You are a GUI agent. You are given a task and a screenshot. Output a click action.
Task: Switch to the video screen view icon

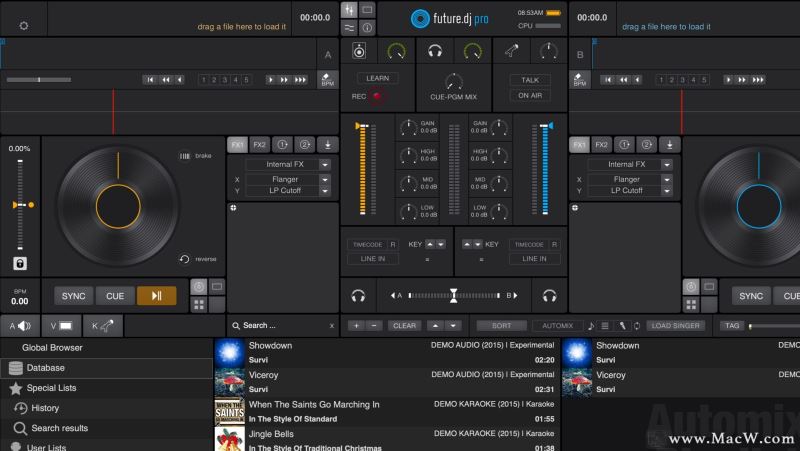(x=367, y=10)
